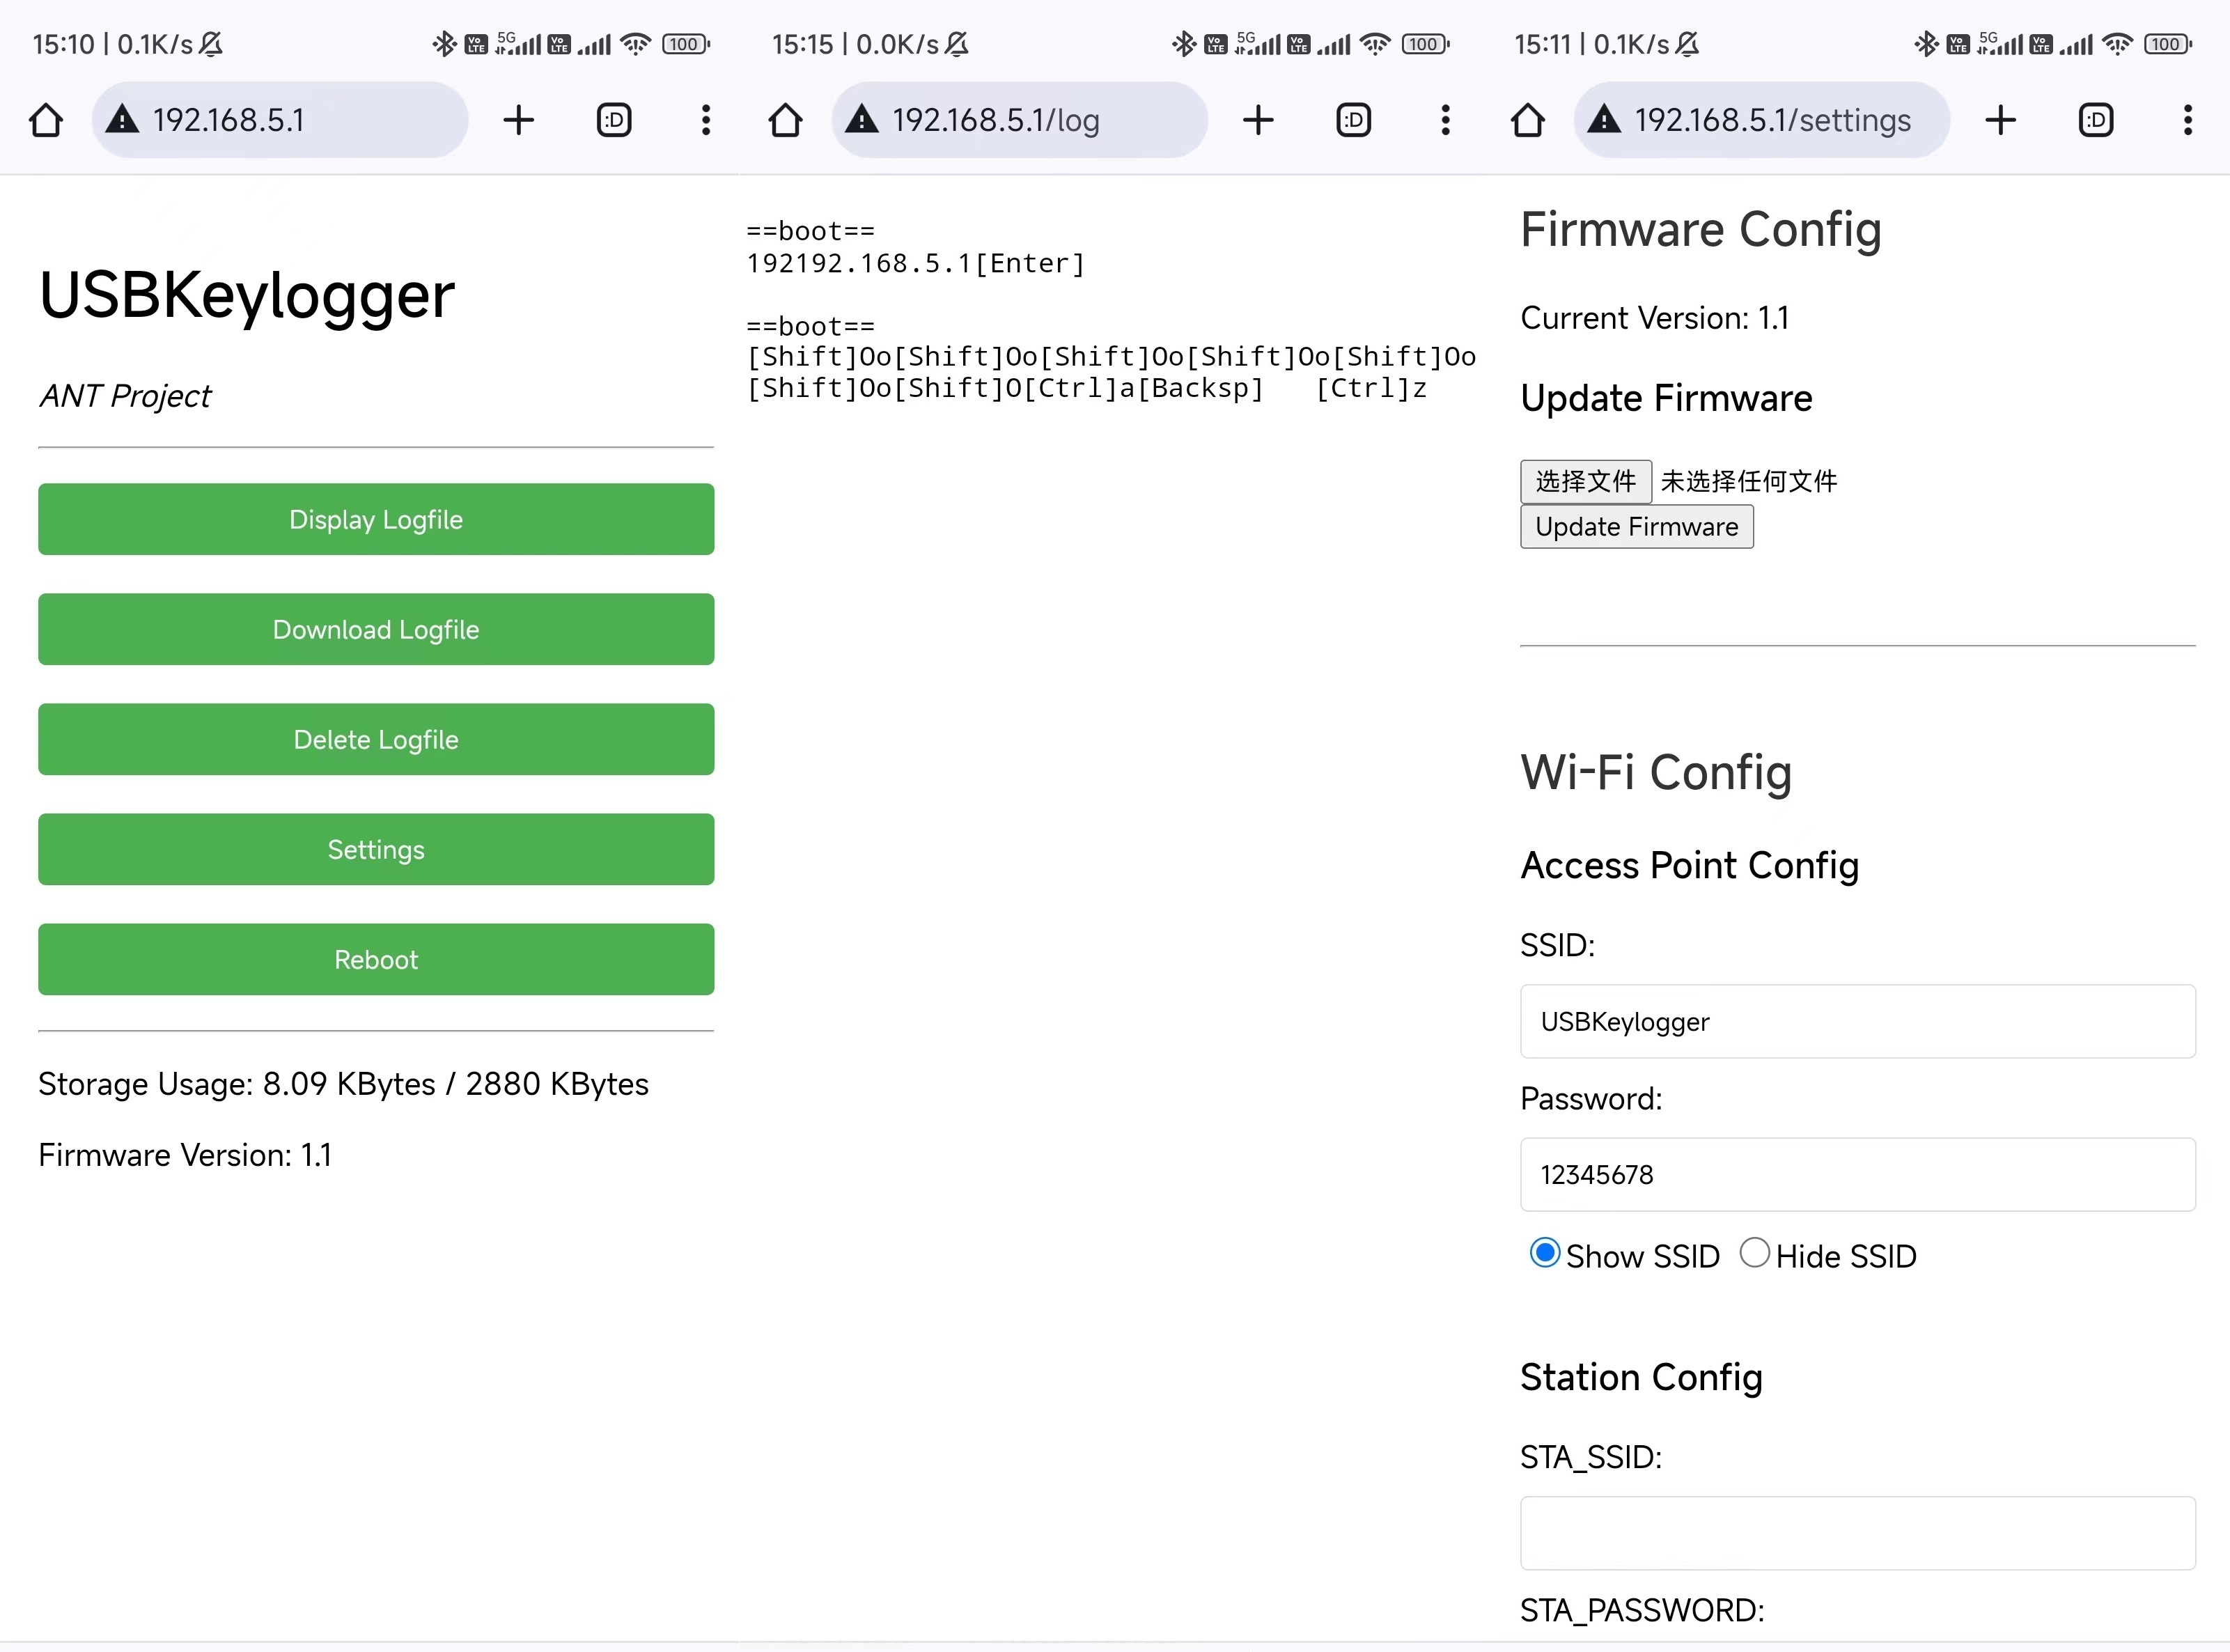Screen dimensions: 2230x1652
Task: Open a new tab in the log page browser
Action: click(x=1258, y=120)
